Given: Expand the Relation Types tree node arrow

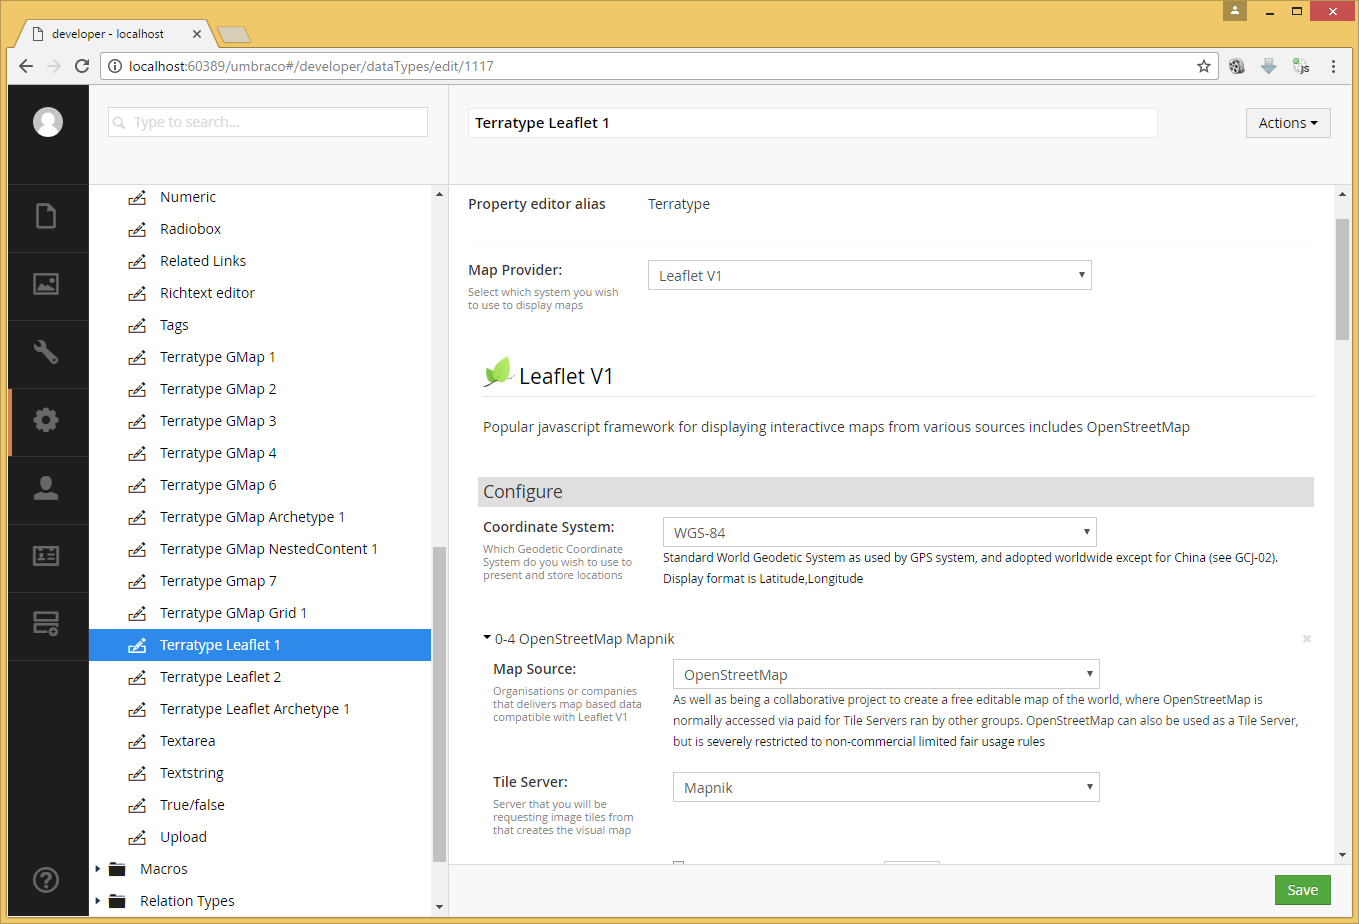Looking at the screenshot, I should (x=97, y=901).
